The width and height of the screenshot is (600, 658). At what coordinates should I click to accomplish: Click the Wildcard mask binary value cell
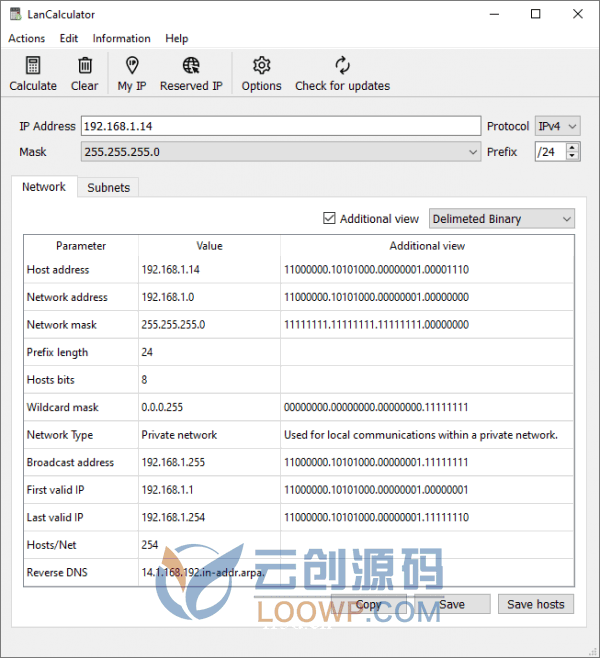(x=427, y=407)
